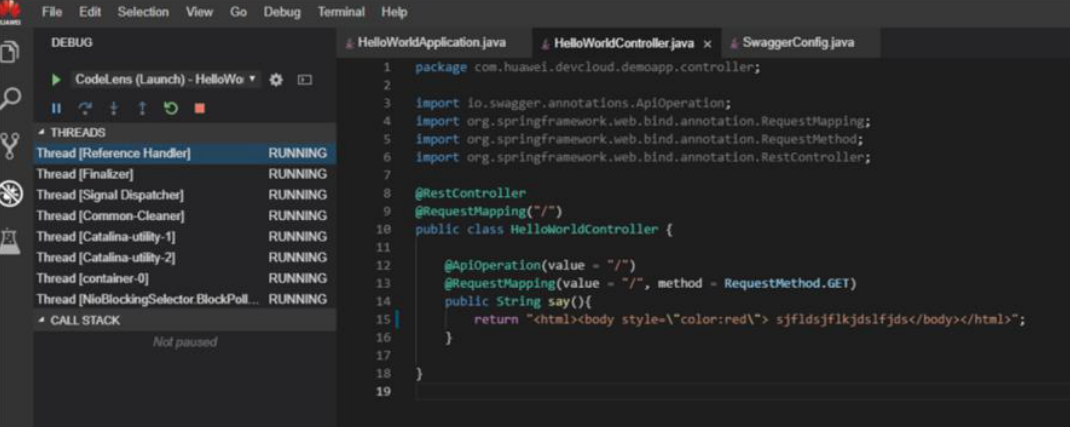Open the Debug menu
The height and width of the screenshot is (427, 1070).
click(281, 12)
